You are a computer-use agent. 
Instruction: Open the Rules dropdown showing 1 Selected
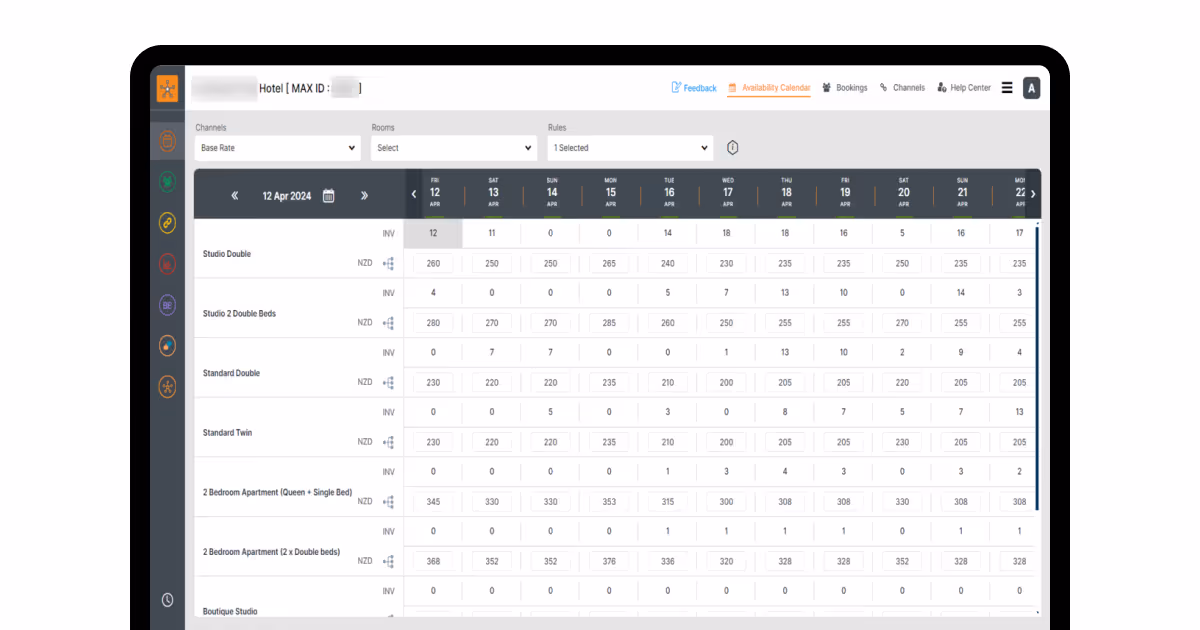tap(631, 148)
